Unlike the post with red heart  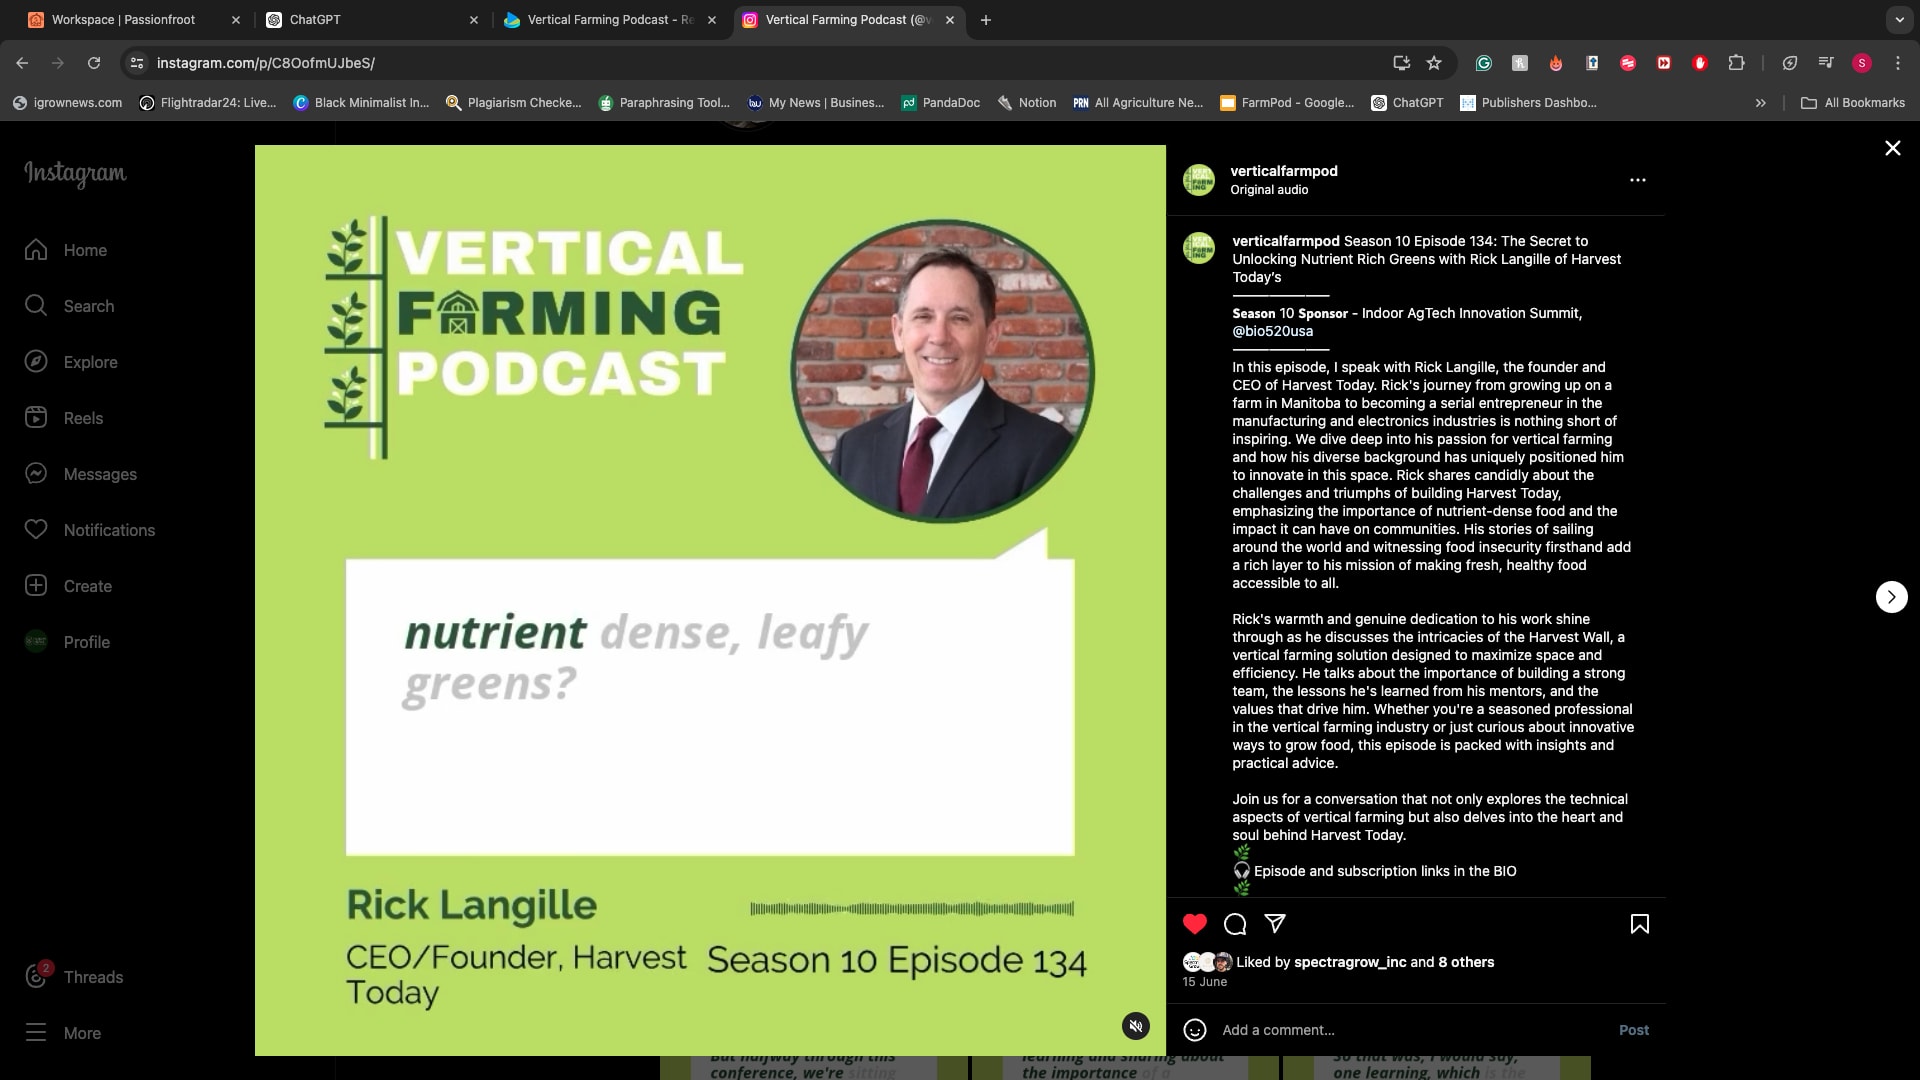click(1195, 924)
